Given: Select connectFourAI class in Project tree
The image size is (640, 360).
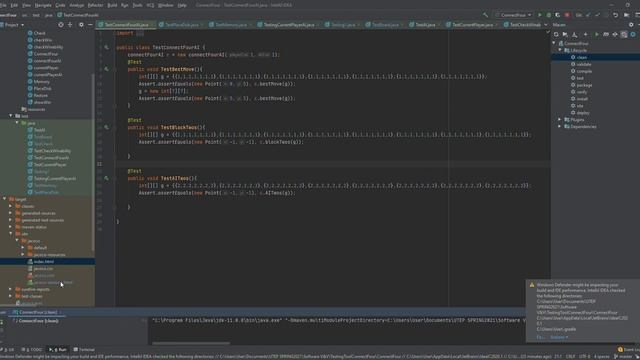Looking at the screenshot, I should [x=47, y=61].
